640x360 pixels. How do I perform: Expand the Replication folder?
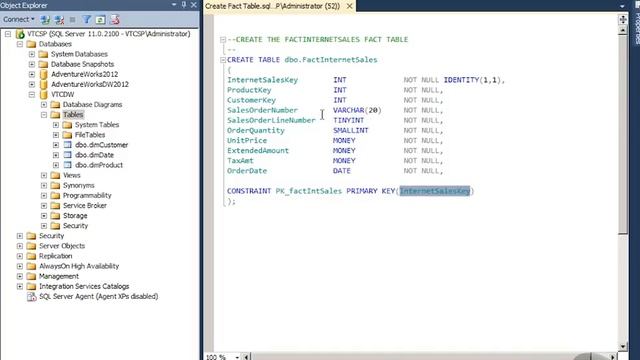pyautogui.click(x=20, y=256)
